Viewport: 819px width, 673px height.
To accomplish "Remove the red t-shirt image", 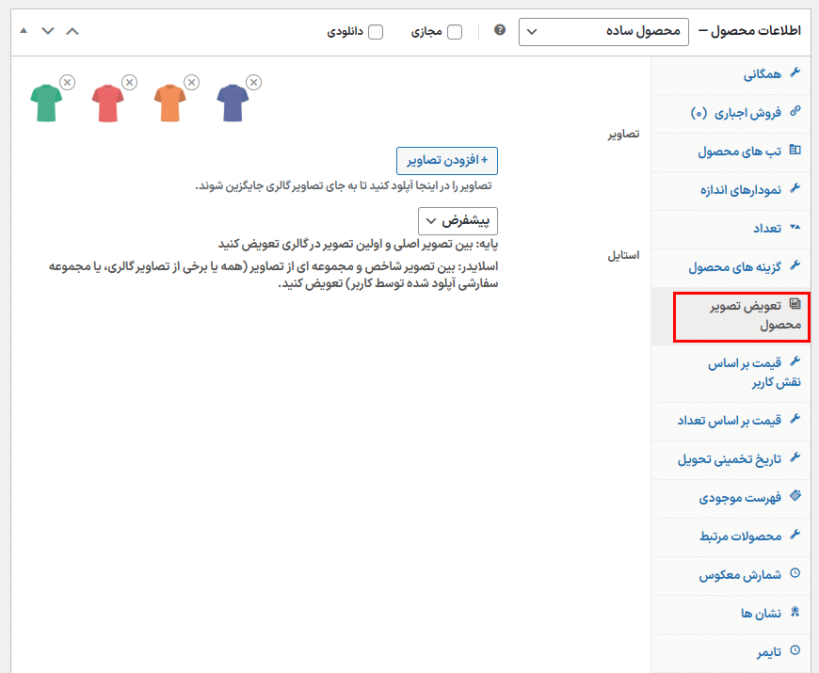I will [x=129, y=82].
